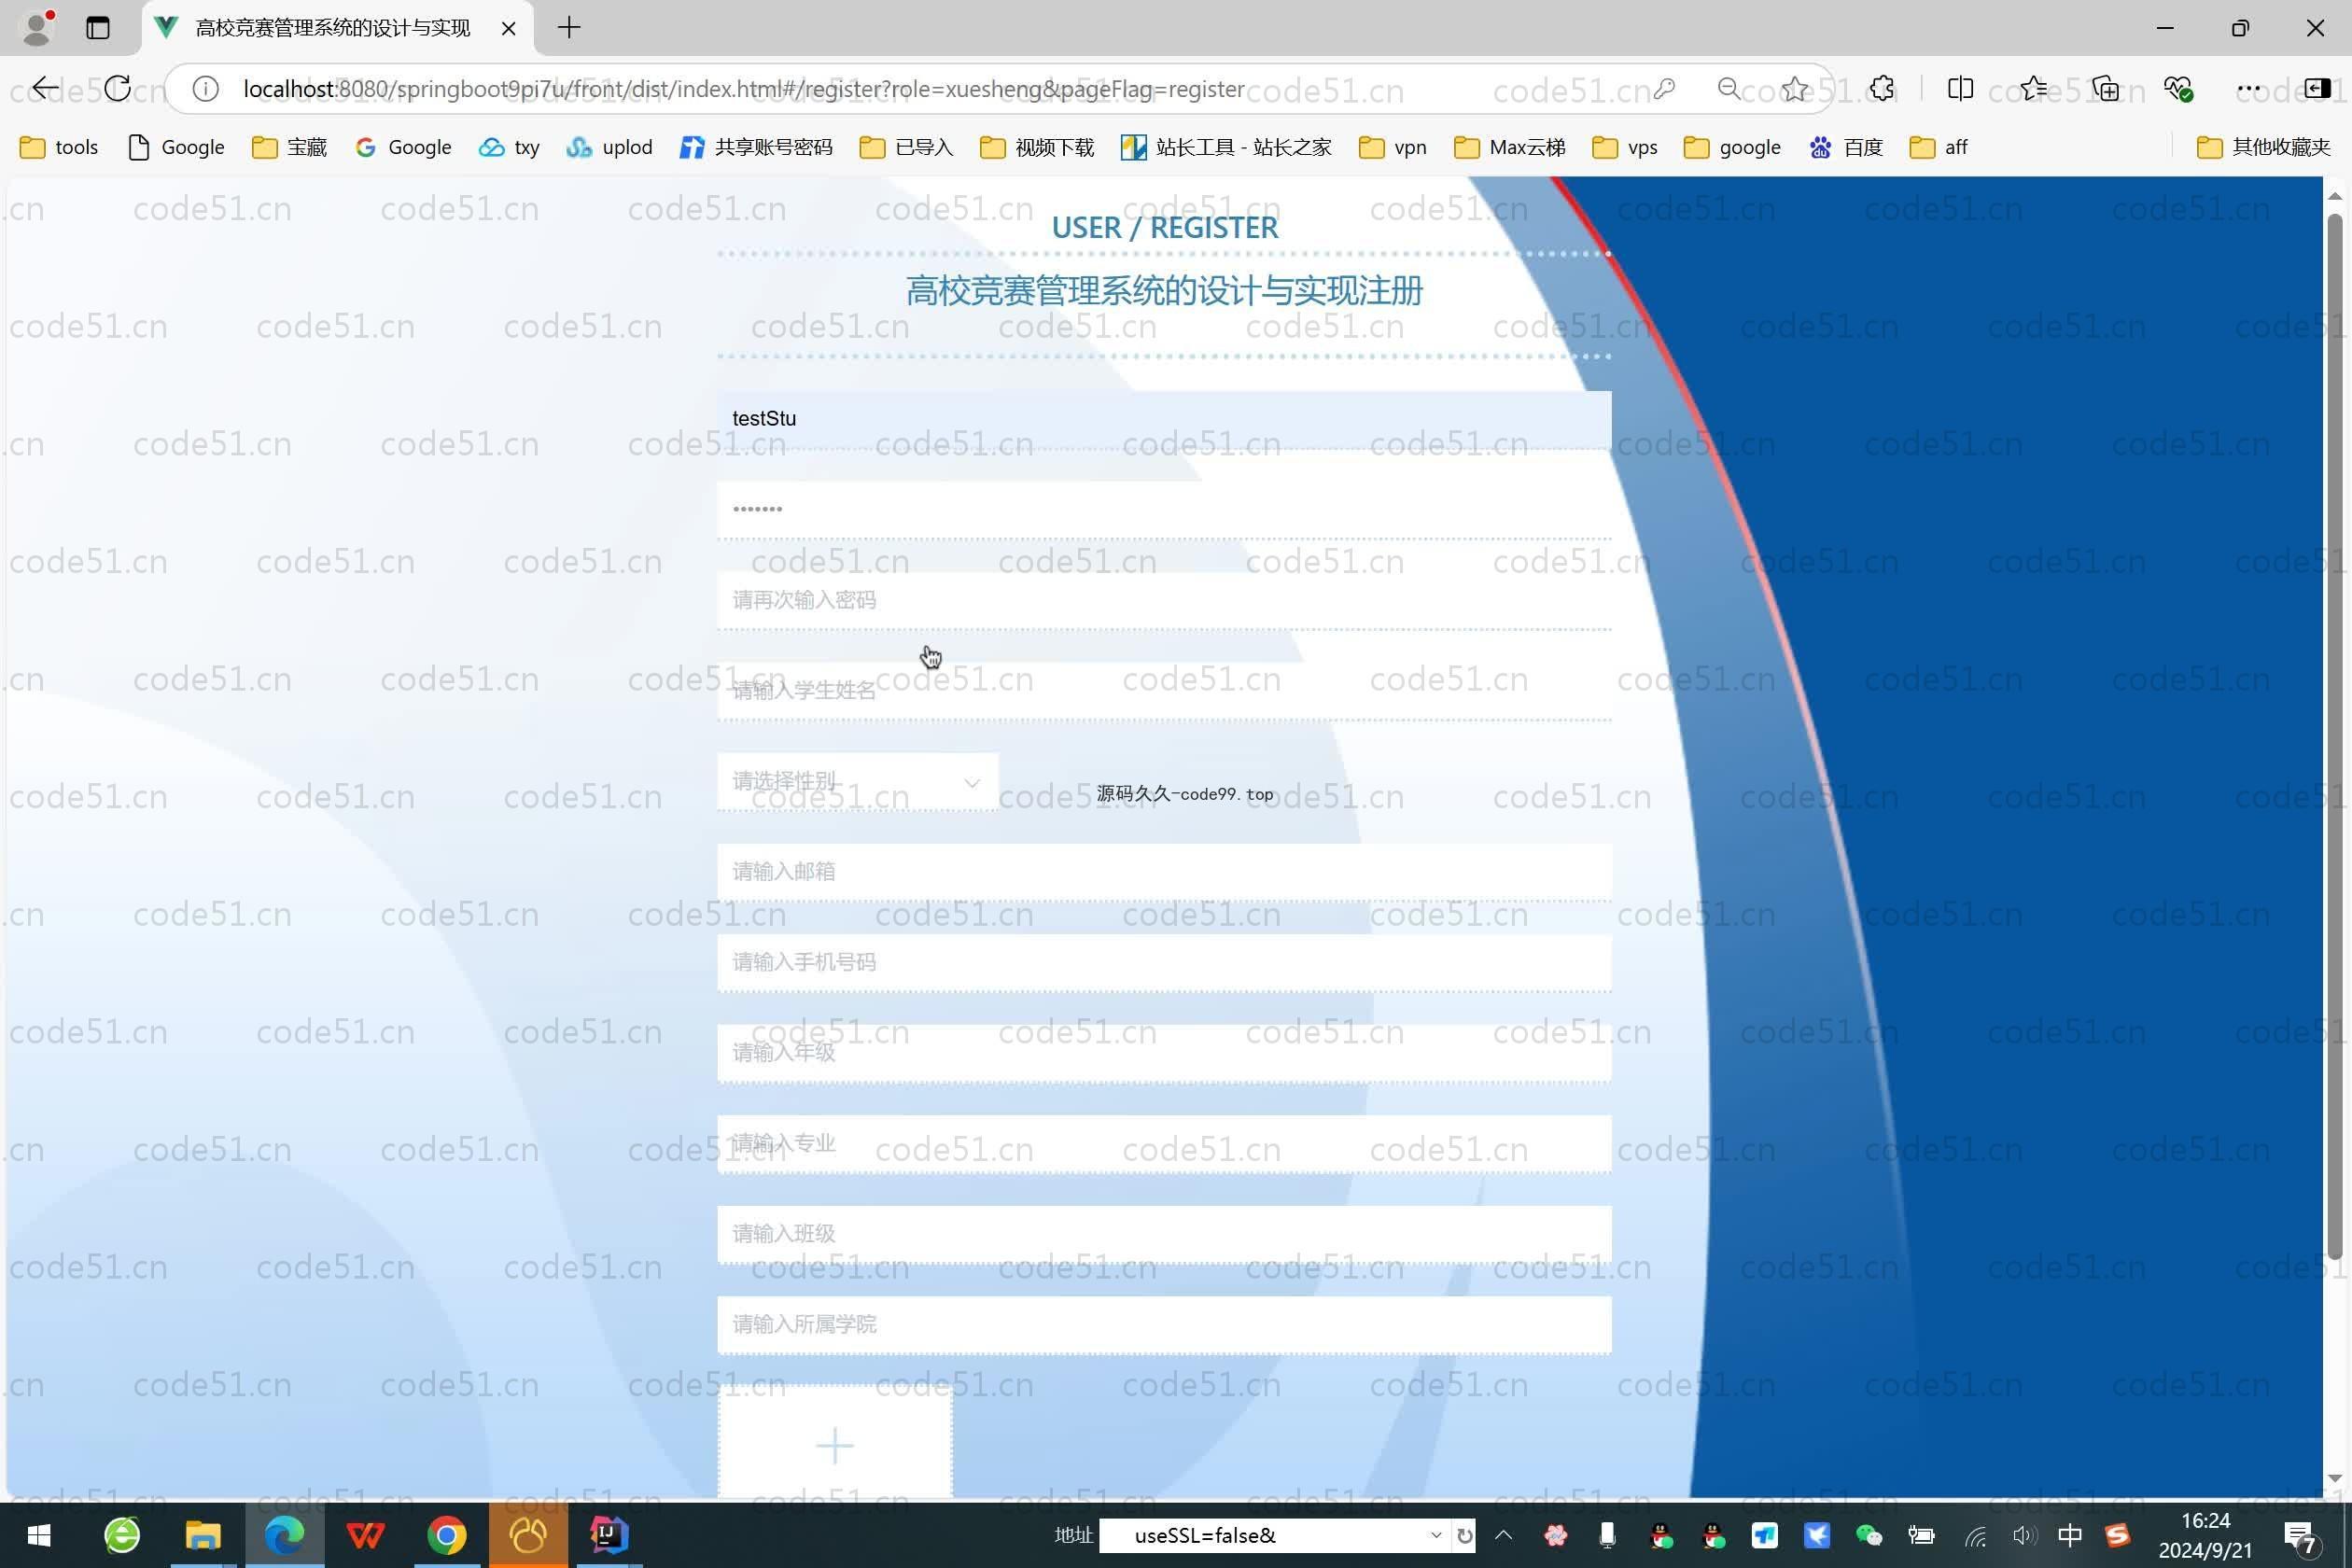The width and height of the screenshot is (2352, 1568).
Task: Open File Explorer from the taskbar
Action: [x=203, y=1535]
